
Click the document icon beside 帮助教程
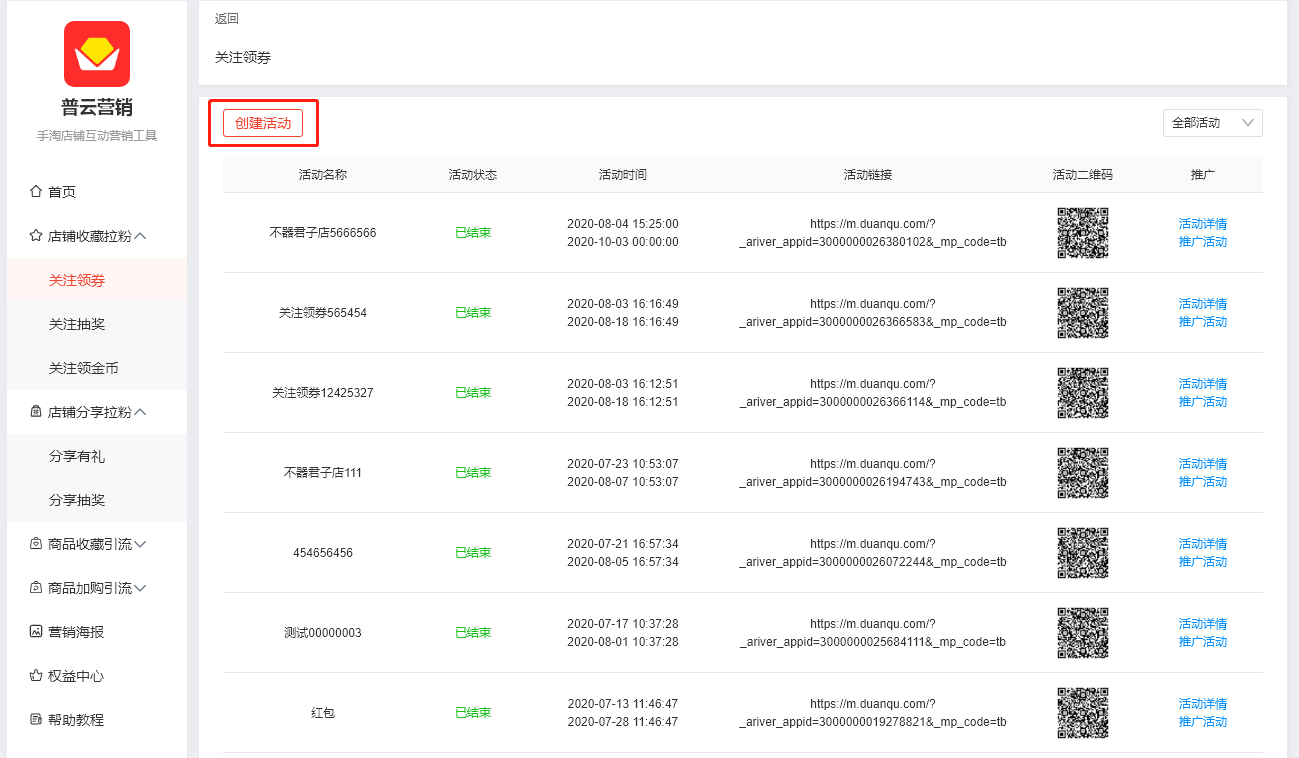pos(36,719)
